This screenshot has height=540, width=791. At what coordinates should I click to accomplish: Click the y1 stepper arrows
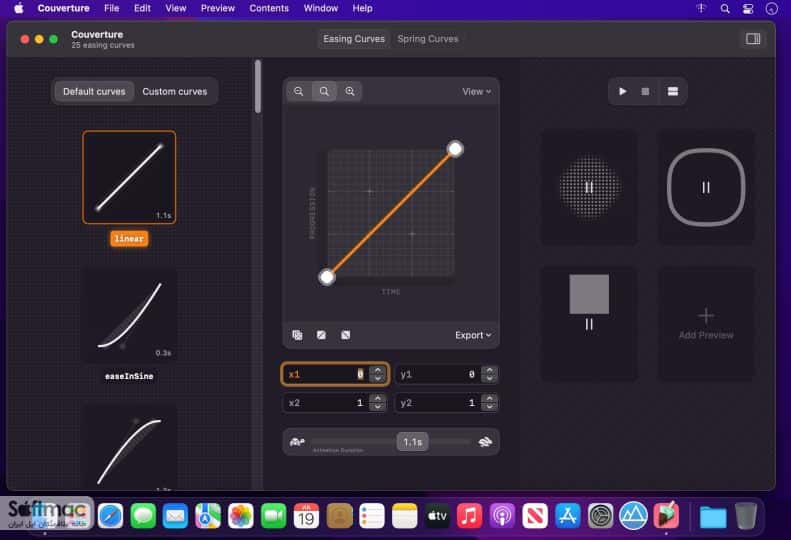click(x=489, y=374)
